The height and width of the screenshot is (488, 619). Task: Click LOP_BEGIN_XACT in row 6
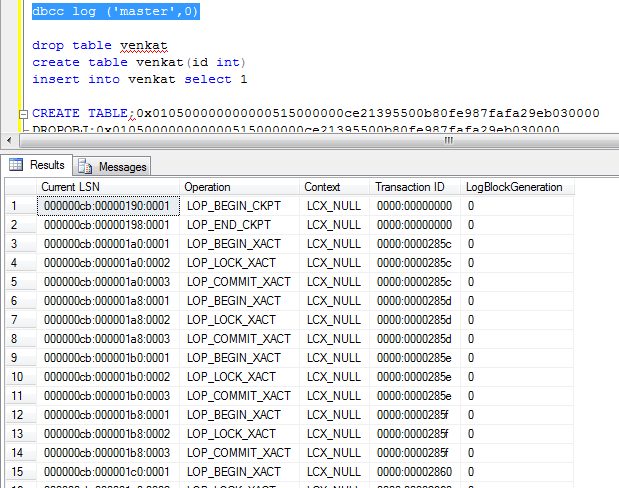[x=240, y=301]
